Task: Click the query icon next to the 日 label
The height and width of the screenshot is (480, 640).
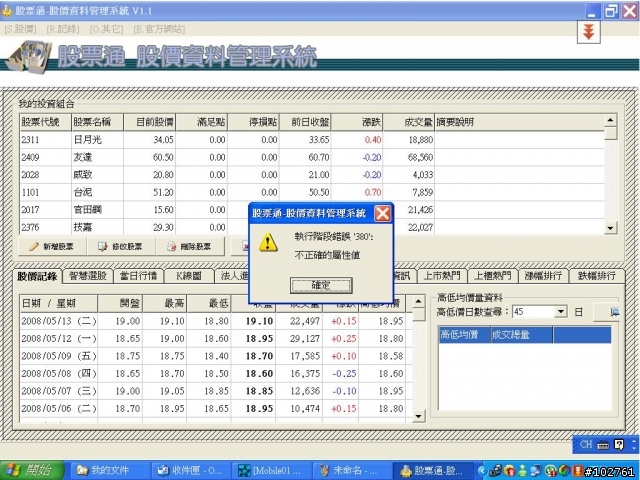Action: click(x=614, y=312)
